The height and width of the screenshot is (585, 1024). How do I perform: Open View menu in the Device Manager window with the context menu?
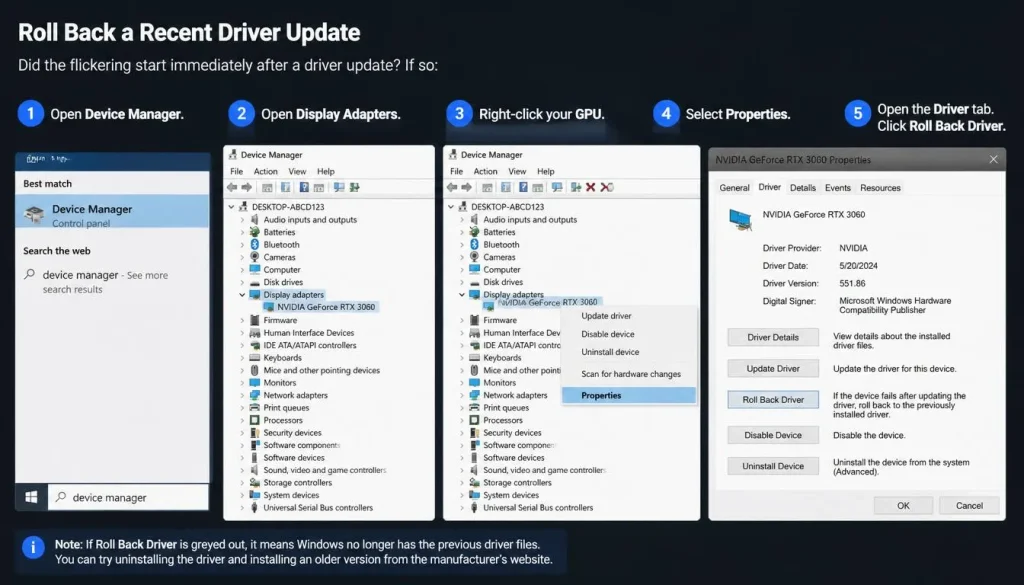coord(517,171)
